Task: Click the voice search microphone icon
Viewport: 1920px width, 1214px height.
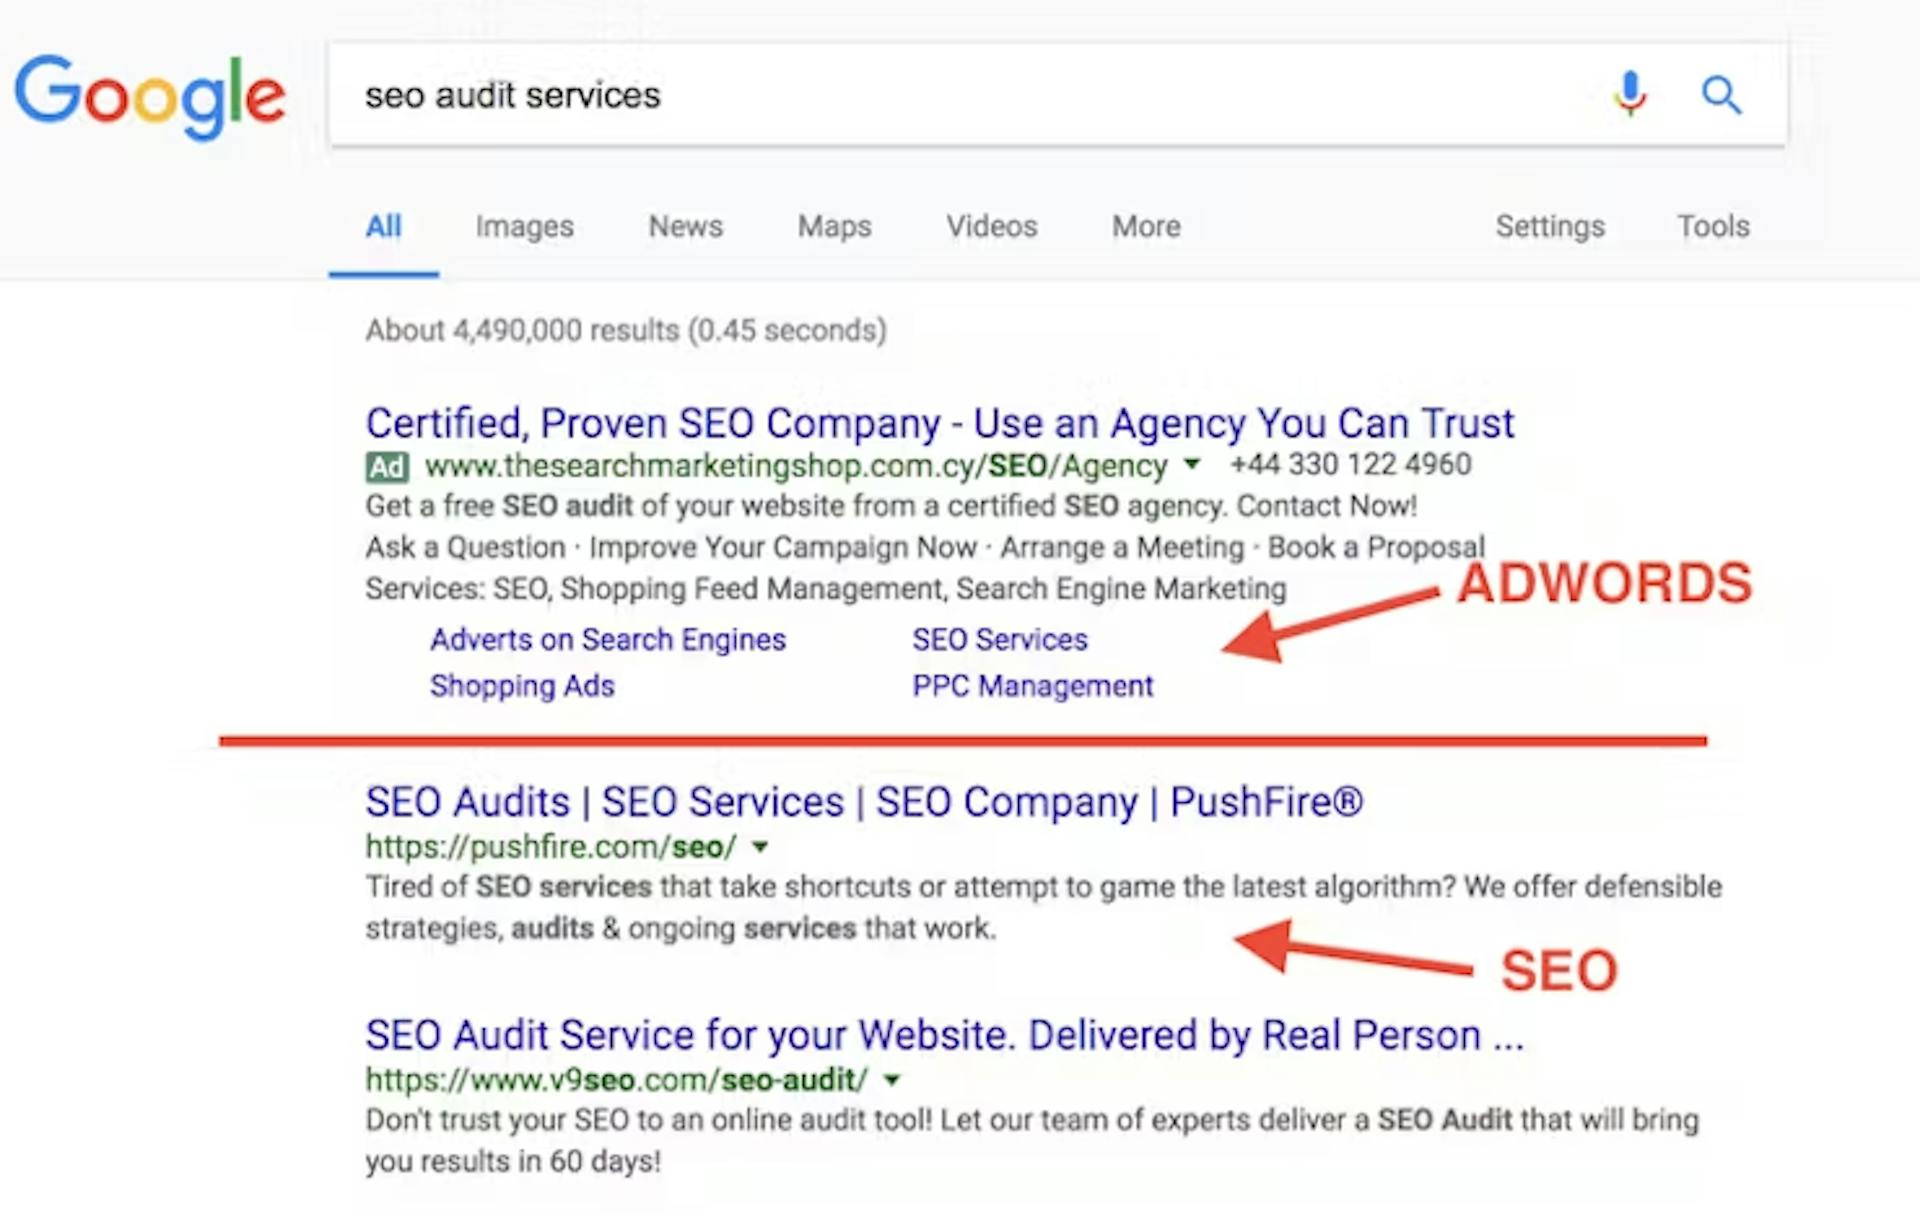Action: pyautogui.click(x=1630, y=94)
